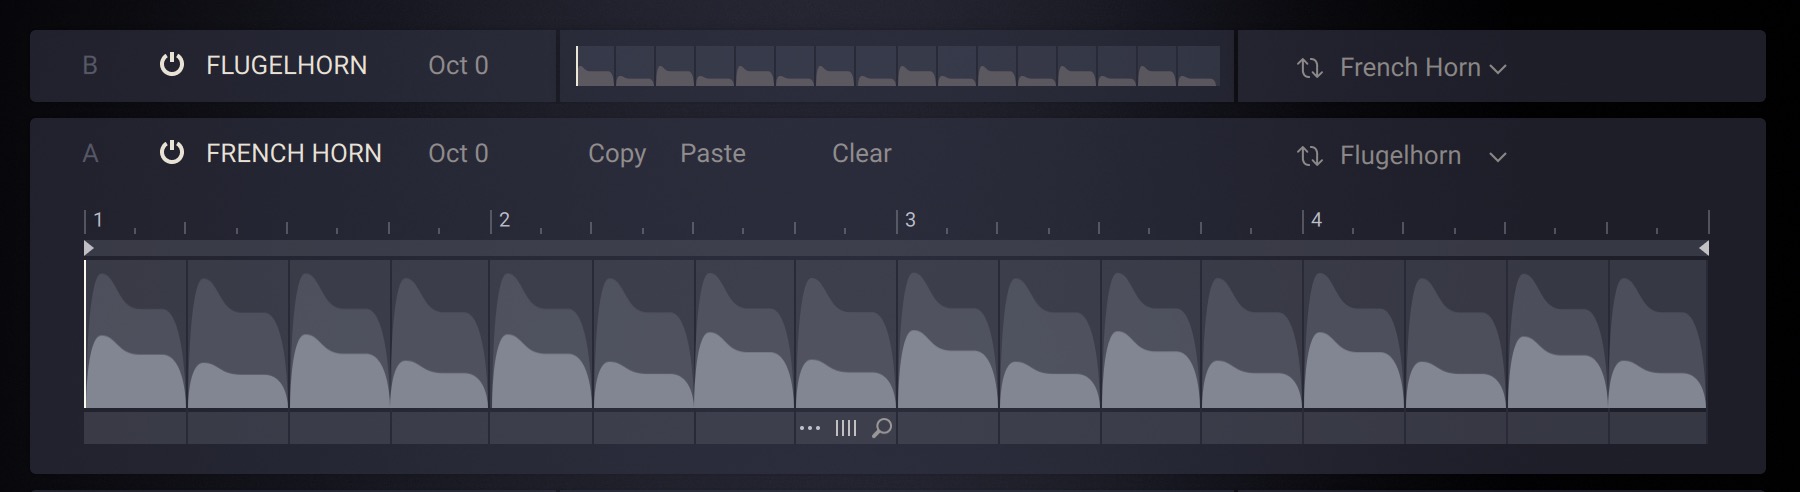Click the Flugelhorn mini pattern overview
The width and height of the screenshot is (1800, 492).
tap(897, 66)
